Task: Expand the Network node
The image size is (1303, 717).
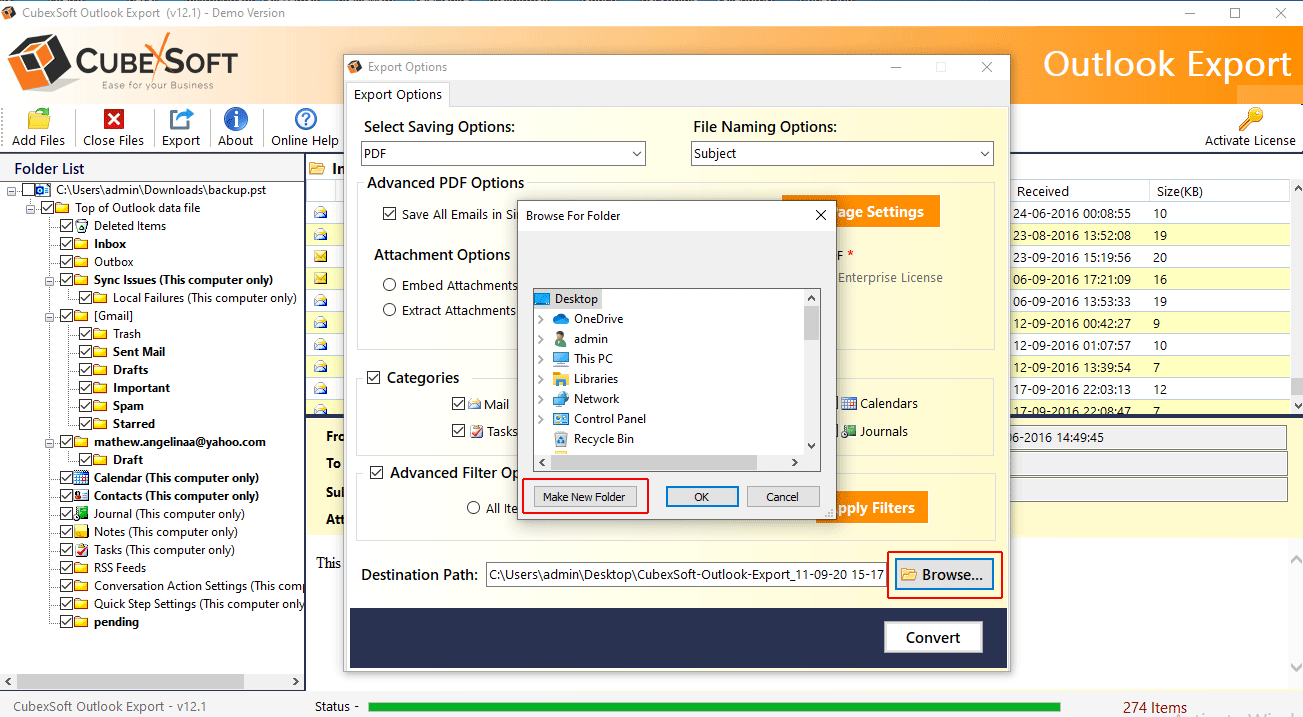Action: (x=541, y=399)
